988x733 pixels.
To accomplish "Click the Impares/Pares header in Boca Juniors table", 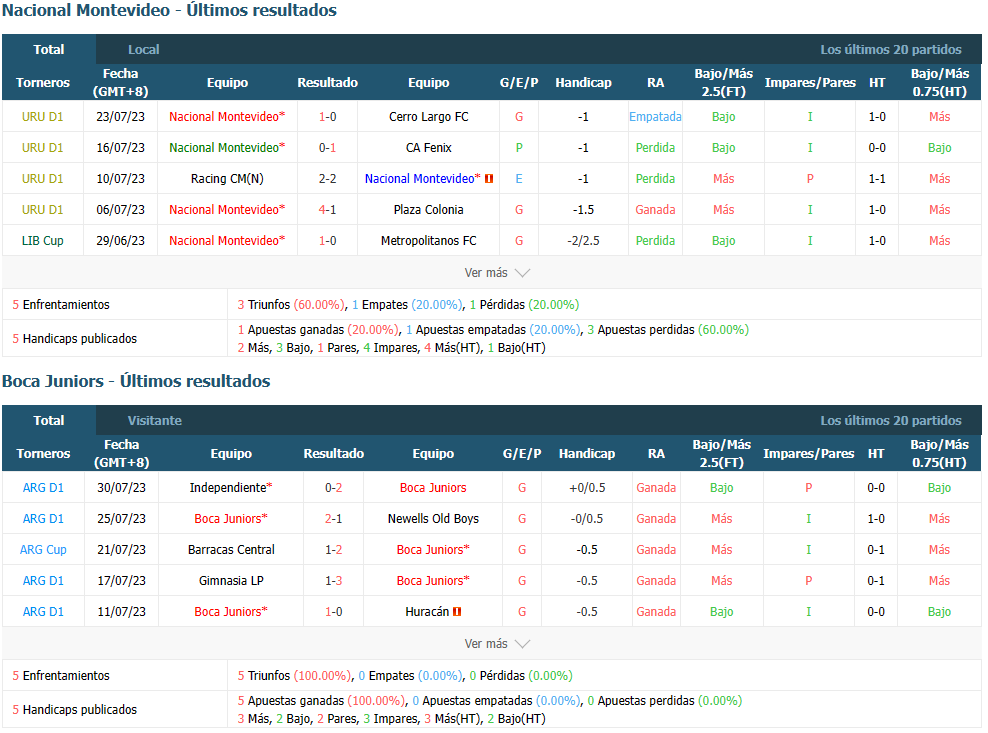I will coord(808,454).
